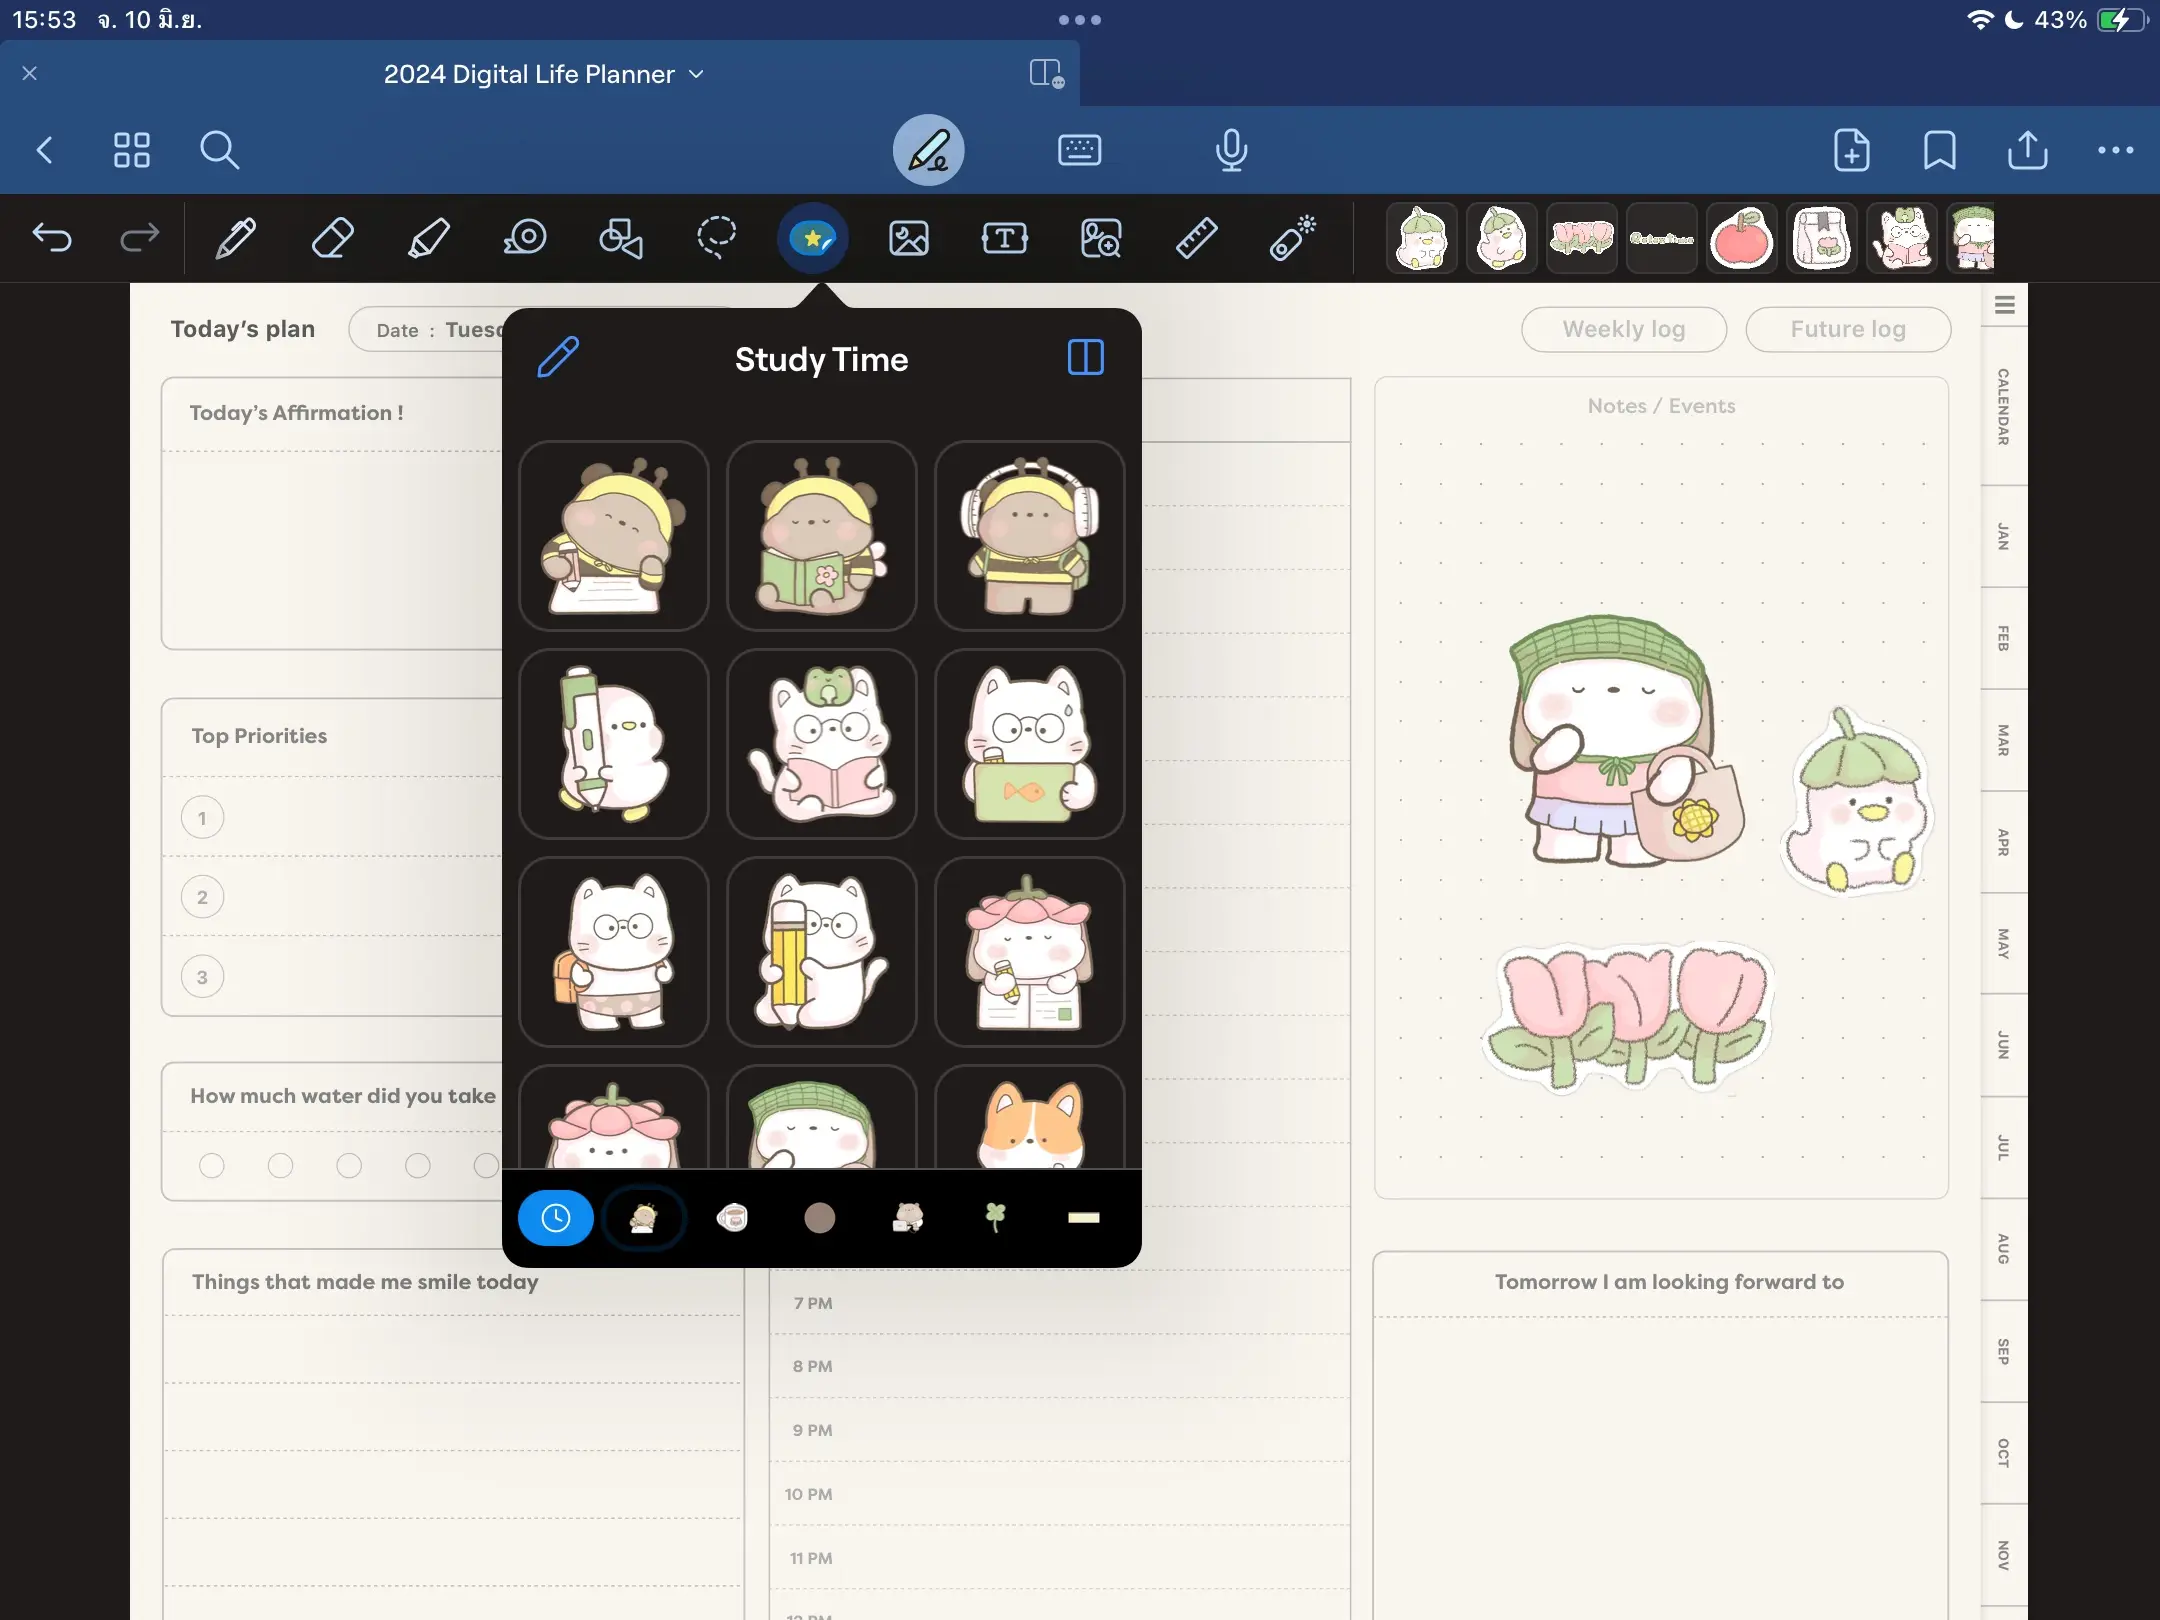Open document search with the magnifier icon
Image resolution: width=2160 pixels, height=1620 pixels.
[x=219, y=150]
